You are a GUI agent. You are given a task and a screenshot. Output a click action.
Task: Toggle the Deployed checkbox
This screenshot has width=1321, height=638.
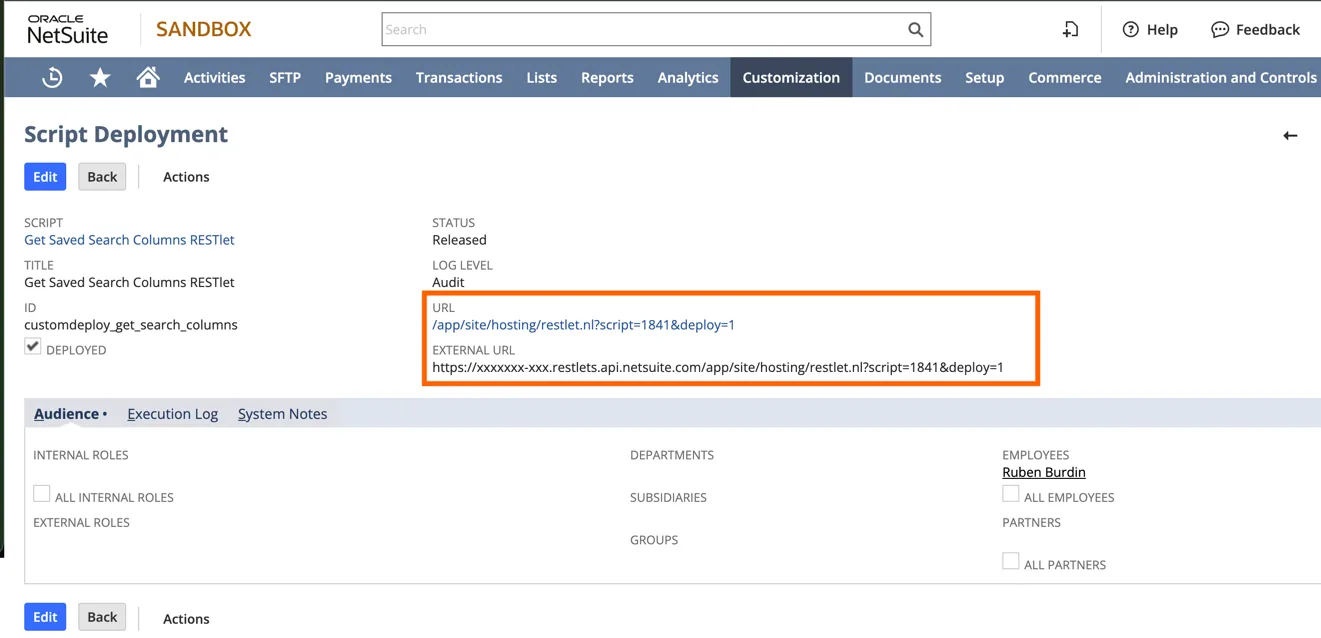pyautogui.click(x=33, y=347)
